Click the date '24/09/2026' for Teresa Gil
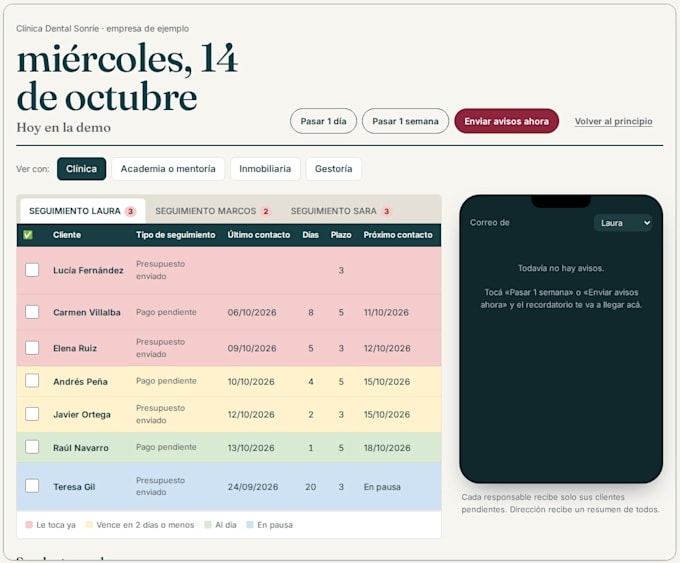This screenshot has height=563, width=680. [x=253, y=487]
